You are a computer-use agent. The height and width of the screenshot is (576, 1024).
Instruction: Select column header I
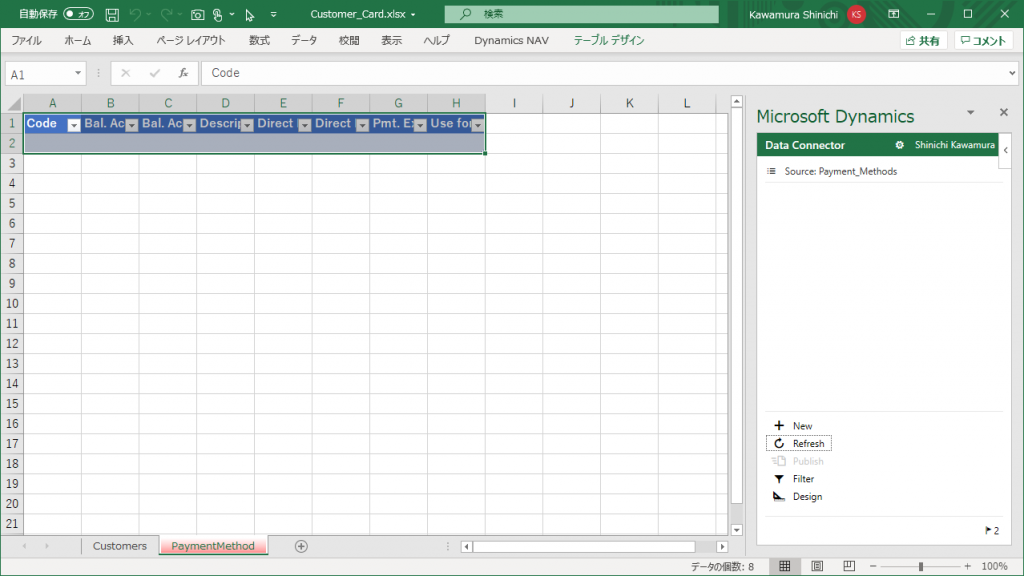(x=514, y=103)
